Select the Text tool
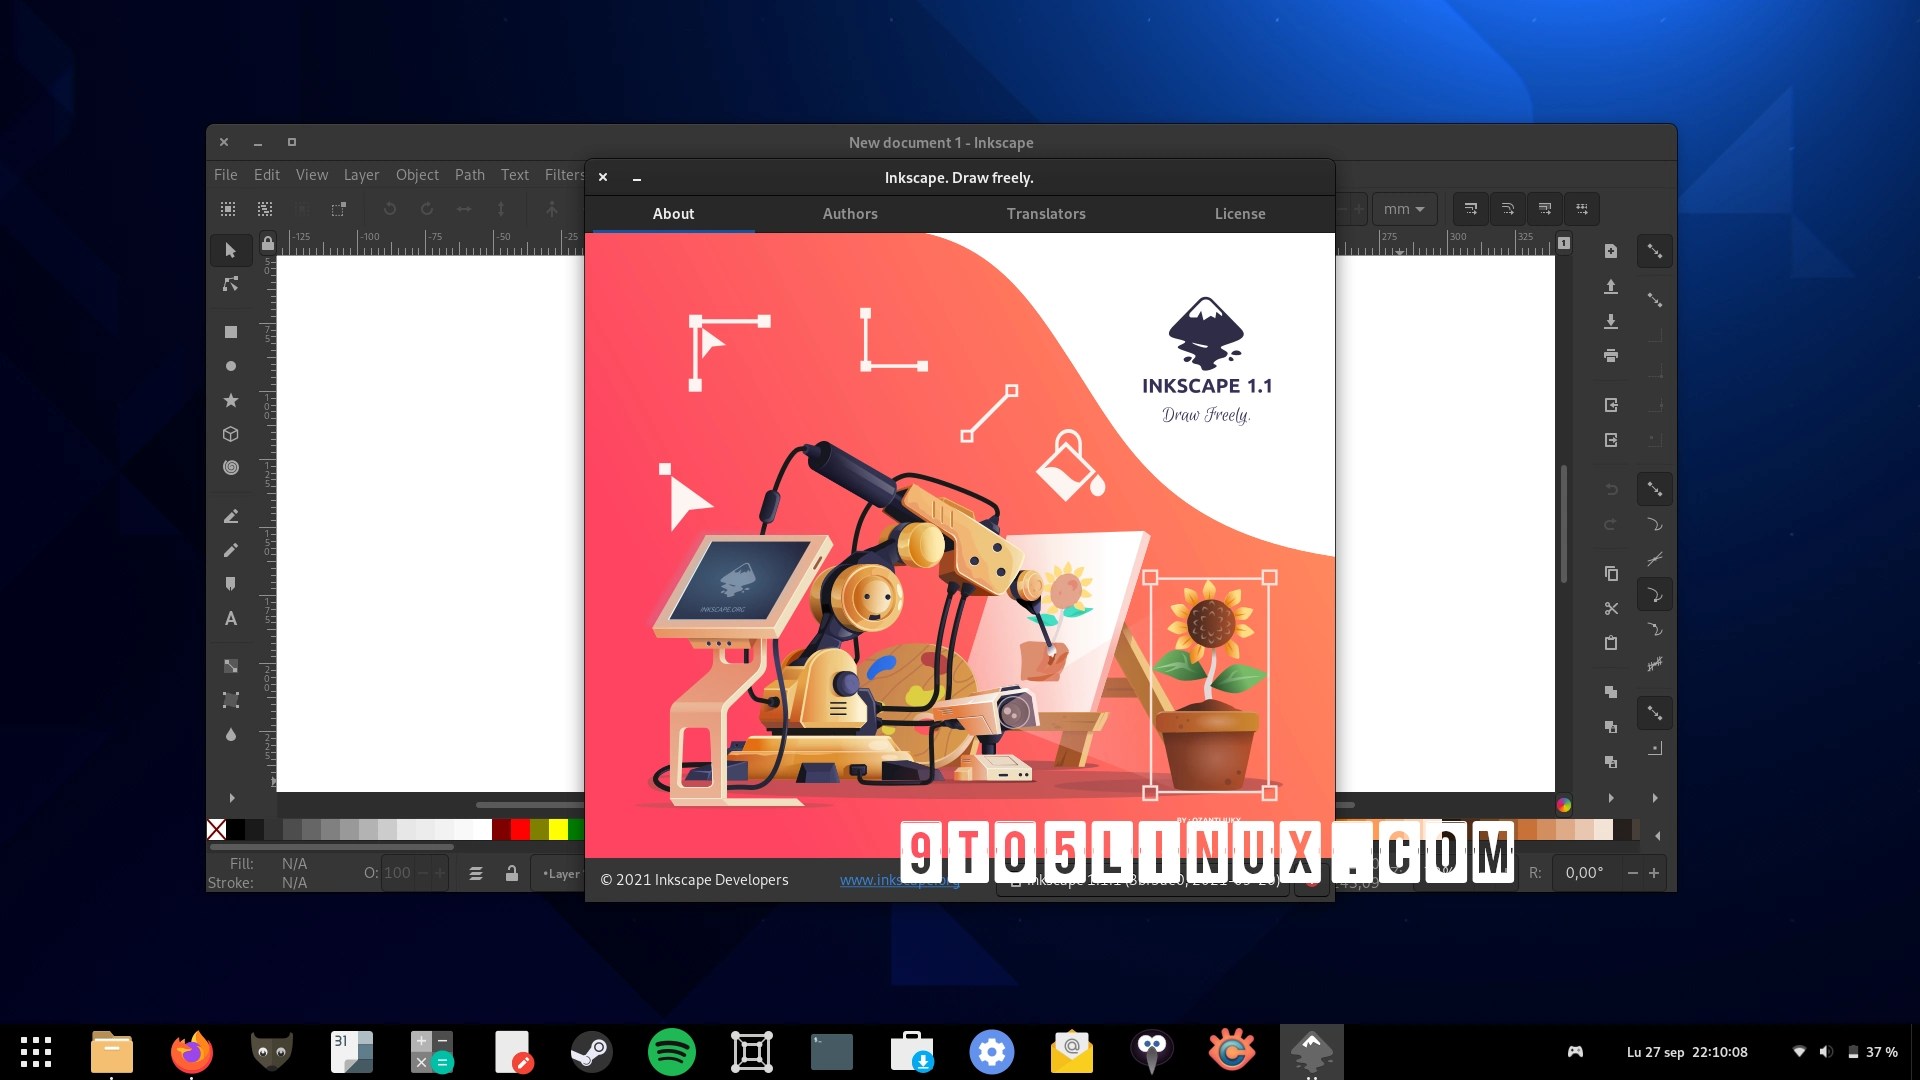The height and width of the screenshot is (1080, 1920). coord(231,618)
